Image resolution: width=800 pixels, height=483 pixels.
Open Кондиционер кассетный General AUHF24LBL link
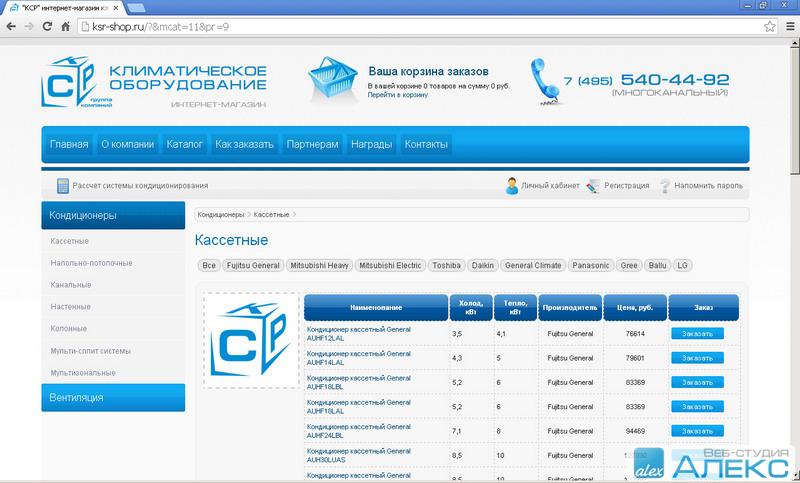coord(358,431)
